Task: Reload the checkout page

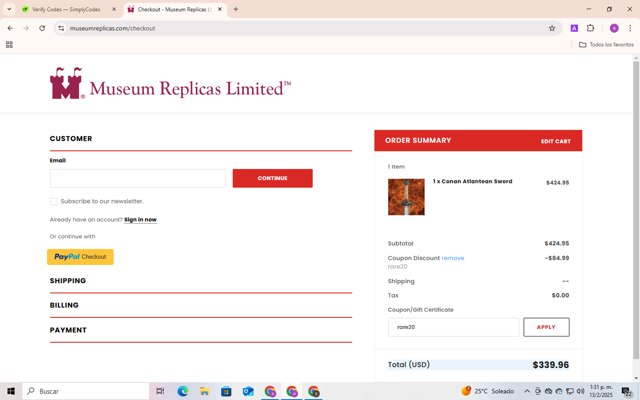Action: 42,28
